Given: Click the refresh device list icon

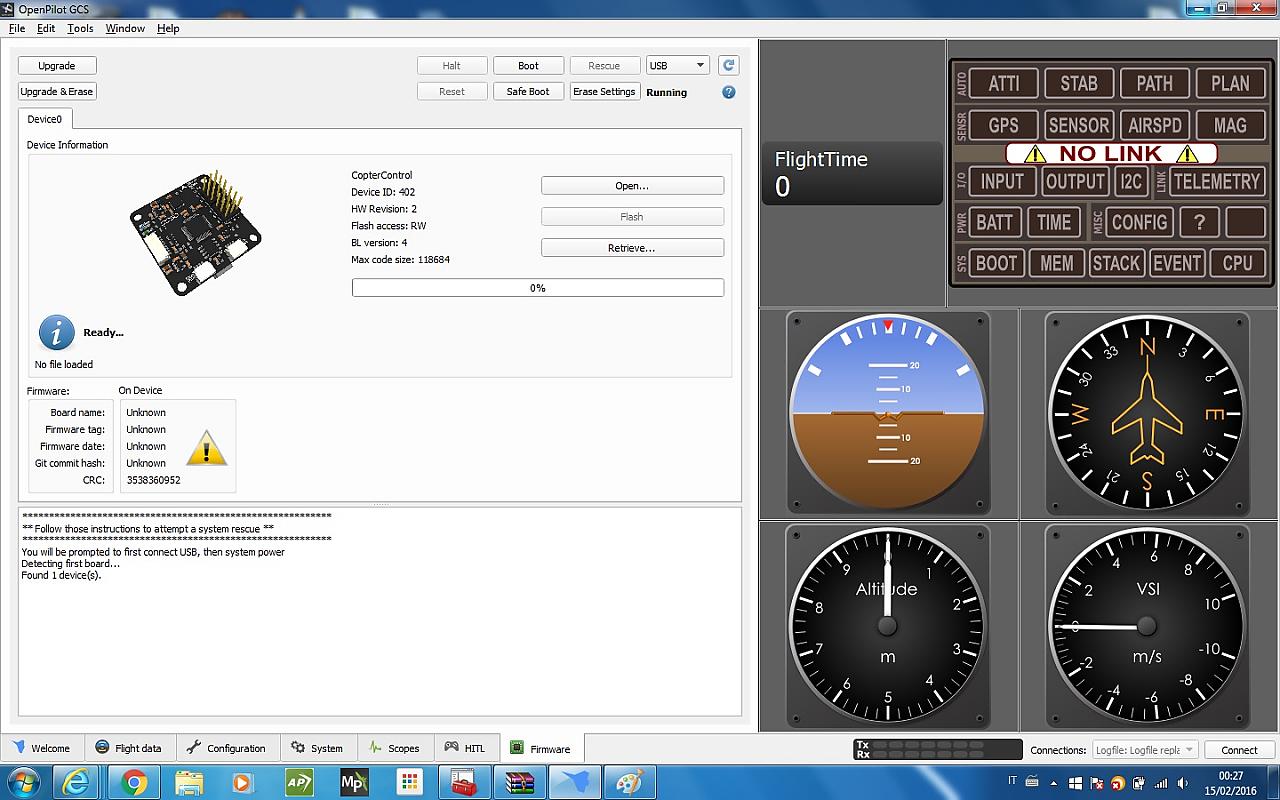Looking at the screenshot, I should (729, 65).
